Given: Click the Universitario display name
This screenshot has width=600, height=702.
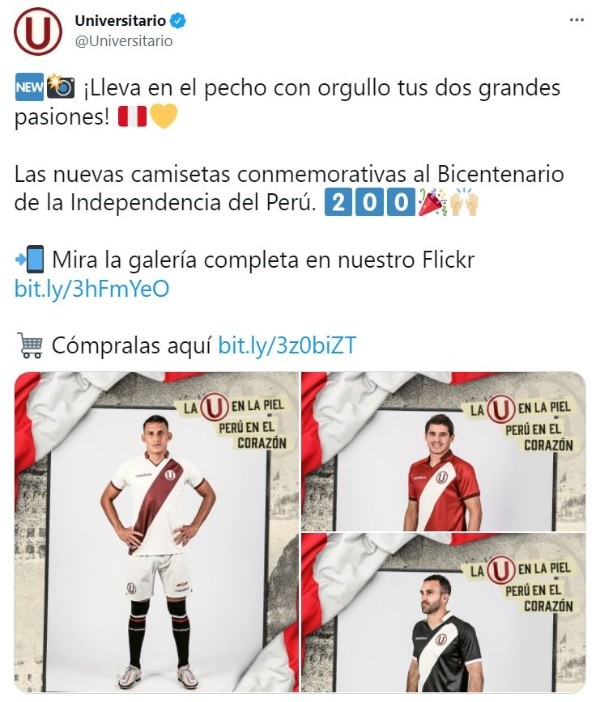Looking at the screenshot, I should [x=120, y=21].
